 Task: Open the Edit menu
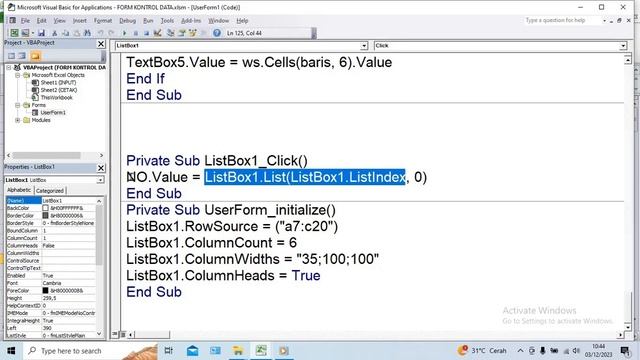42,20
